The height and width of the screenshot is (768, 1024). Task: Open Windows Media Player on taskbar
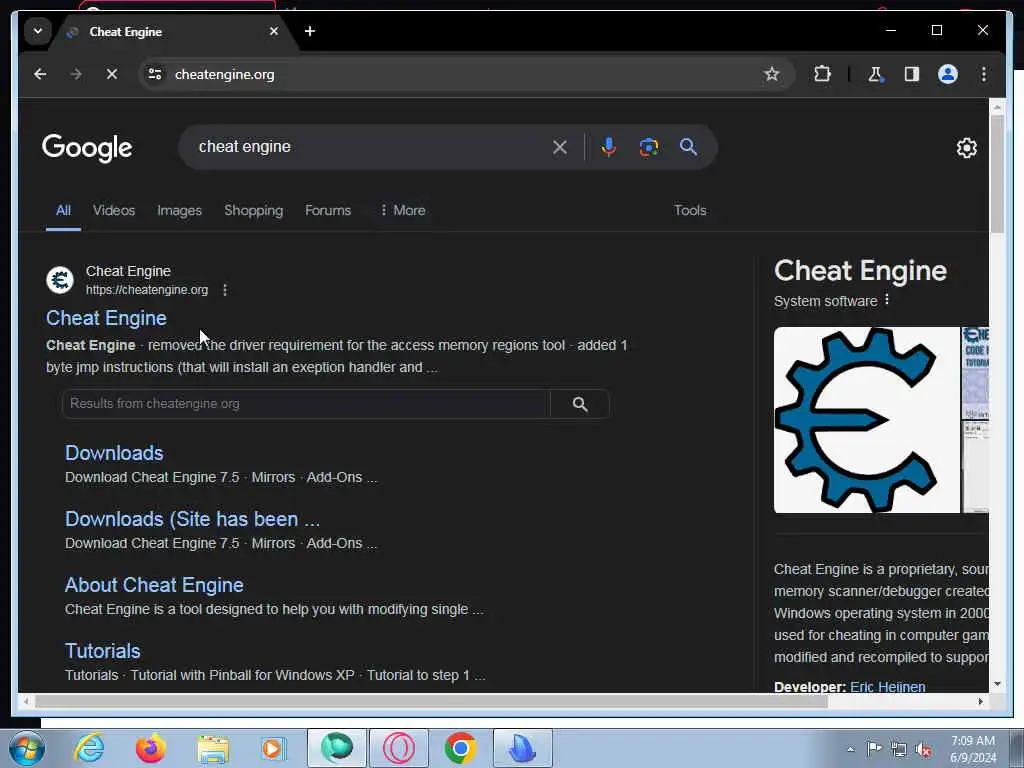click(x=274, y=748)
